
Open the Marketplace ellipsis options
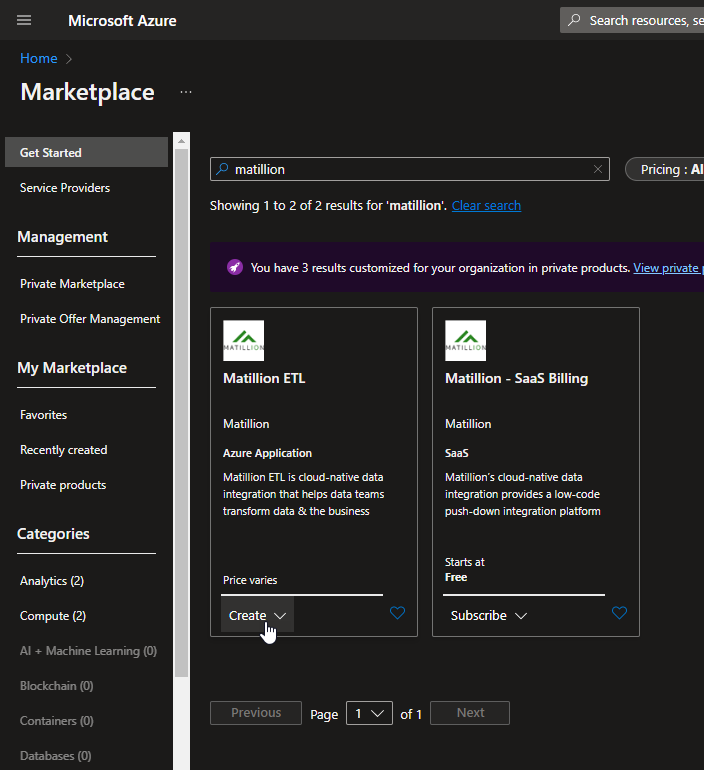186,92
